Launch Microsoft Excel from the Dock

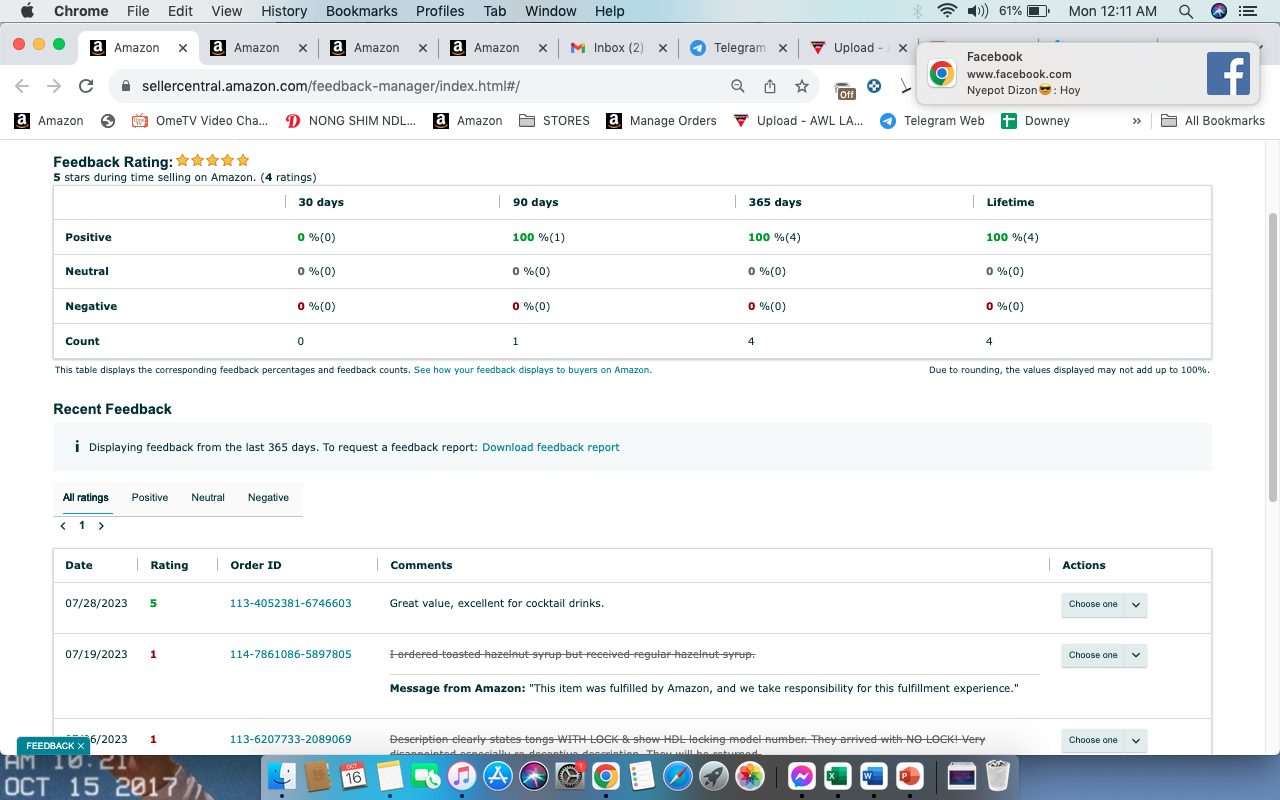coord(837,776)
